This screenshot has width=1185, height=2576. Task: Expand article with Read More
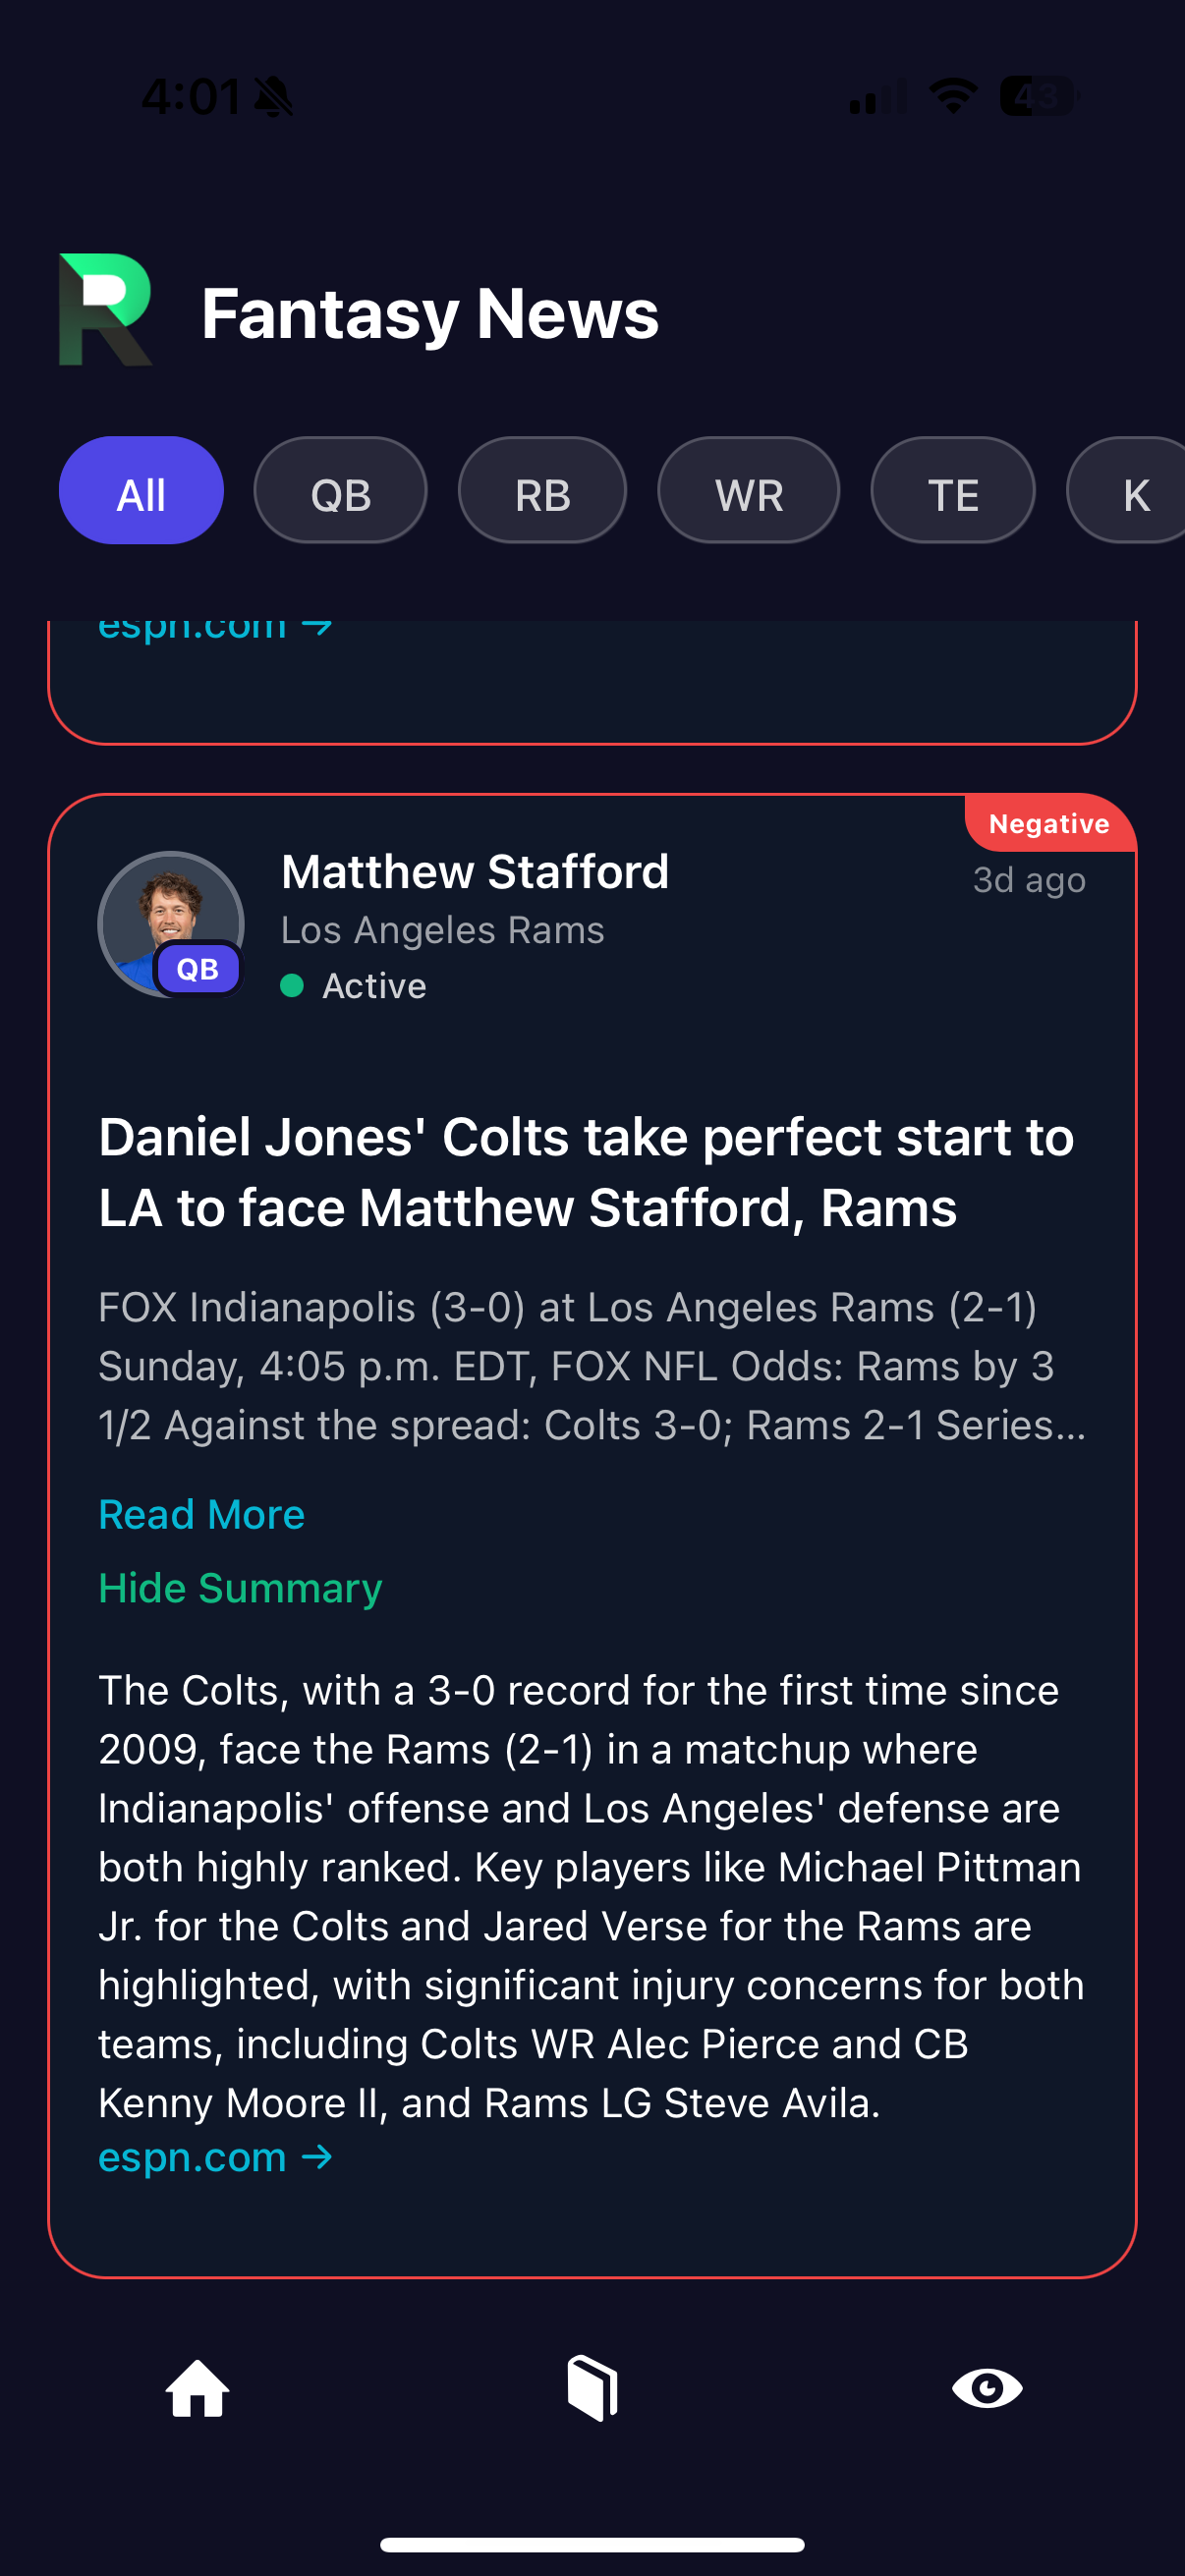coord(201,1514)
